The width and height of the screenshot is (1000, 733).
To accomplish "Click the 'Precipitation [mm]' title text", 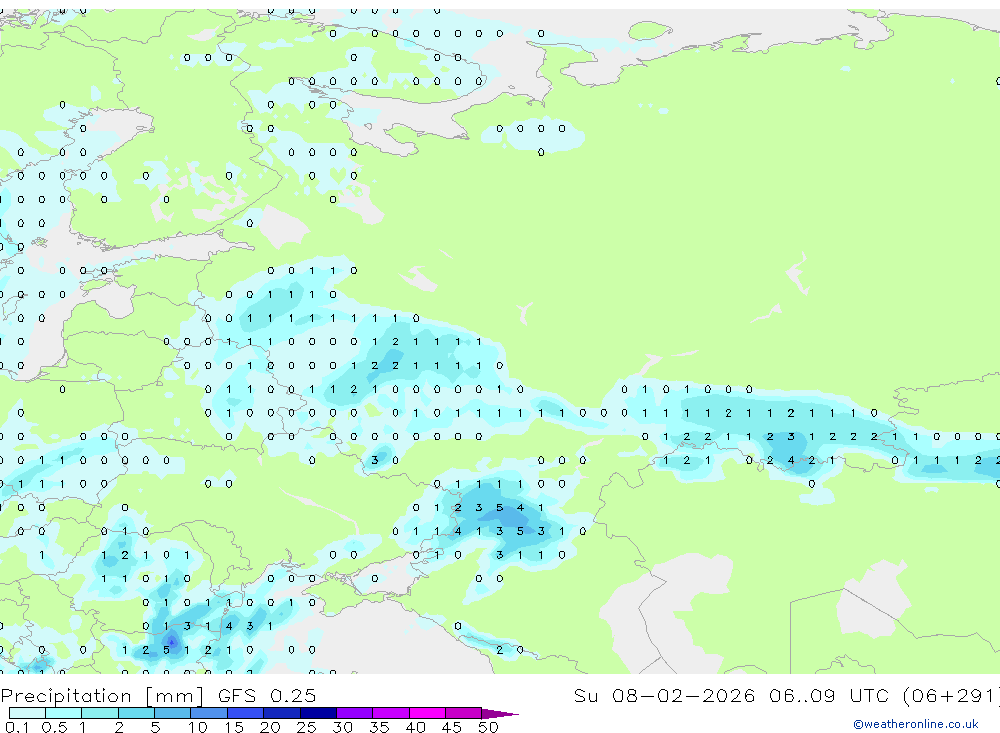I will [x=103, y=696].
